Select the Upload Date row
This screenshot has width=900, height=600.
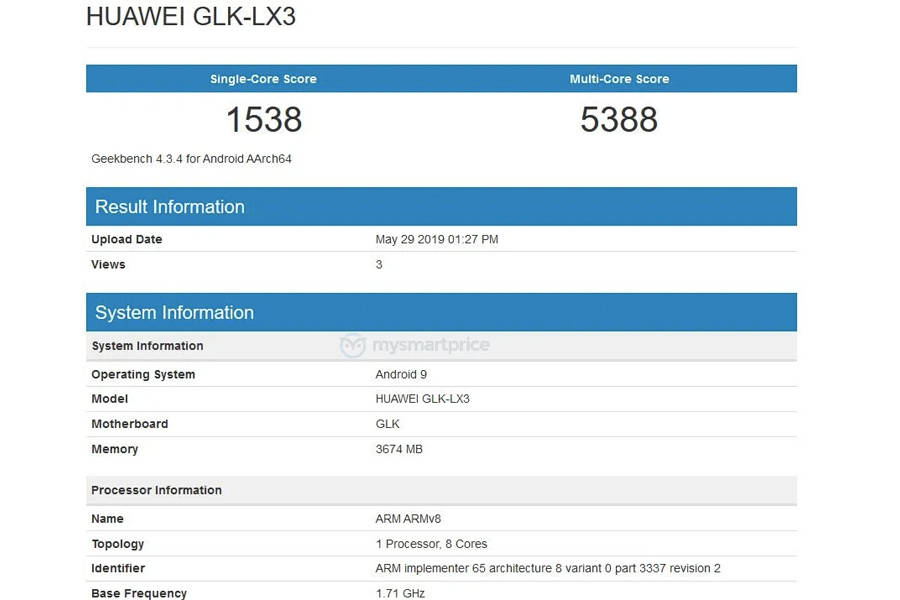pyautogui.click(x=127, y=239)
